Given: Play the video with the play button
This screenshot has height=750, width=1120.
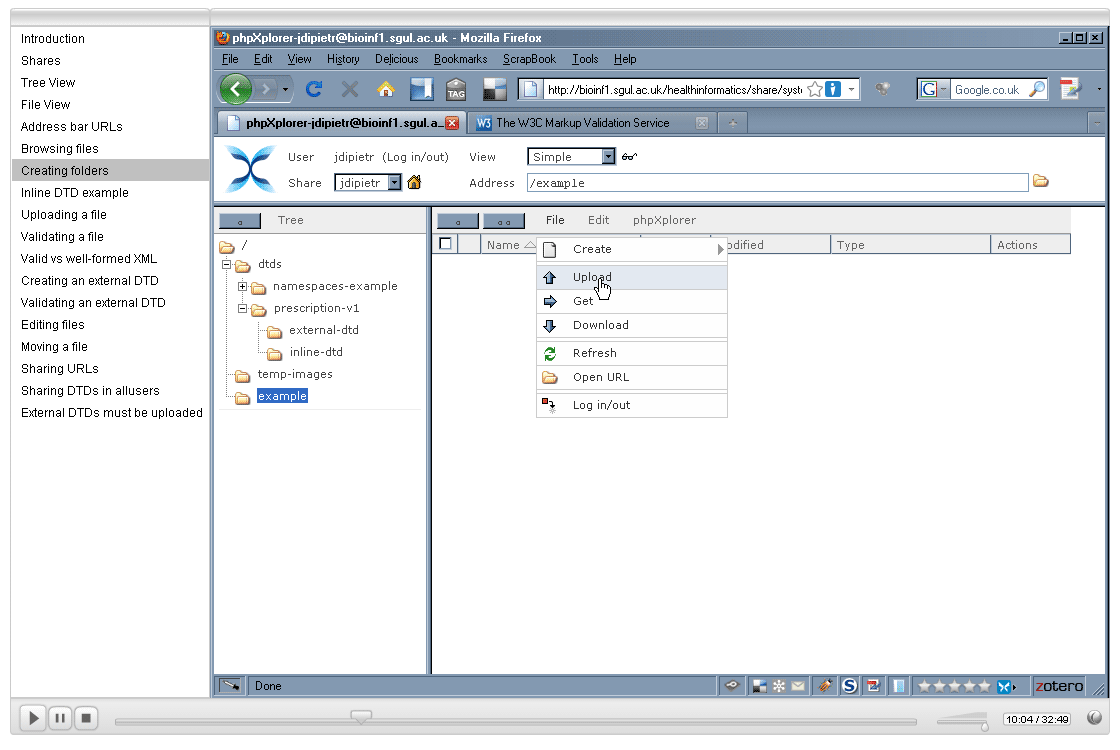Looking at the screenshot, I should click(x=33, y=718).
